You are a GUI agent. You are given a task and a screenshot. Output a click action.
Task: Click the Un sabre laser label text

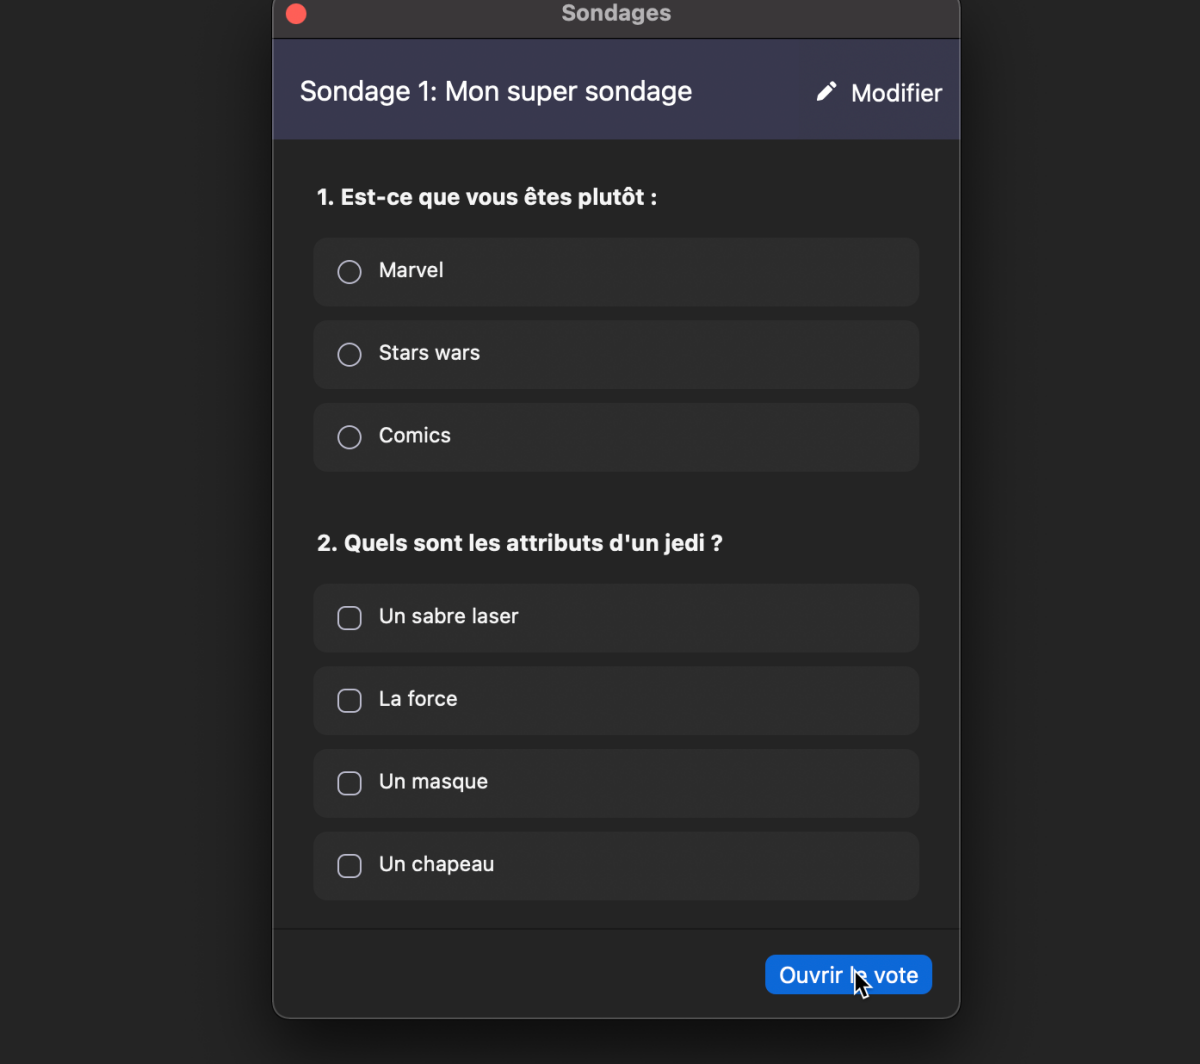point(449,616)
